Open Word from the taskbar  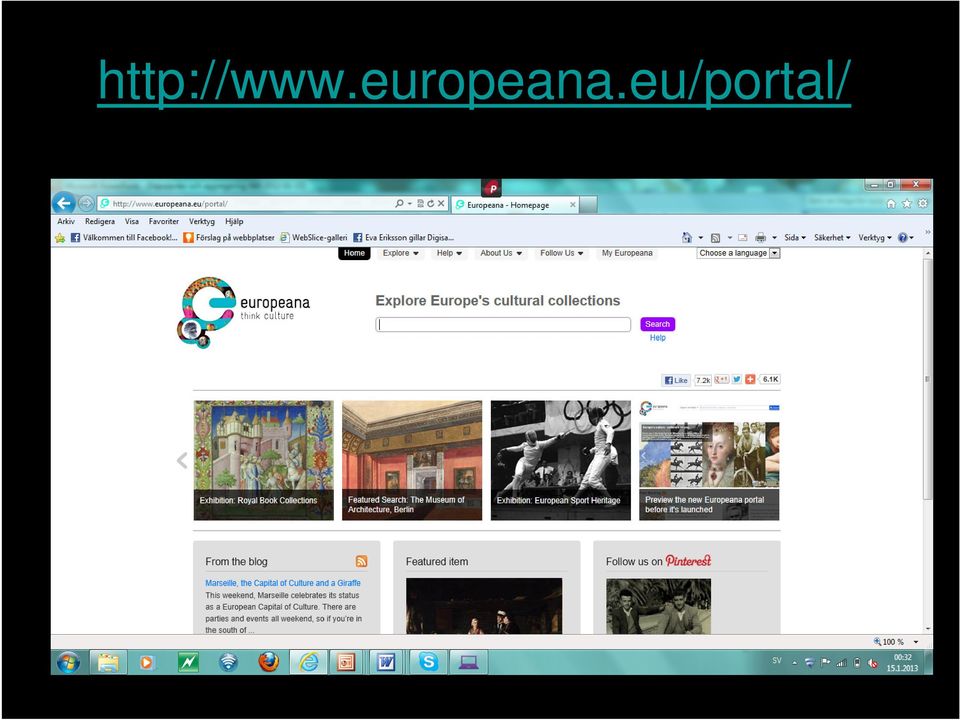(386, 662)
